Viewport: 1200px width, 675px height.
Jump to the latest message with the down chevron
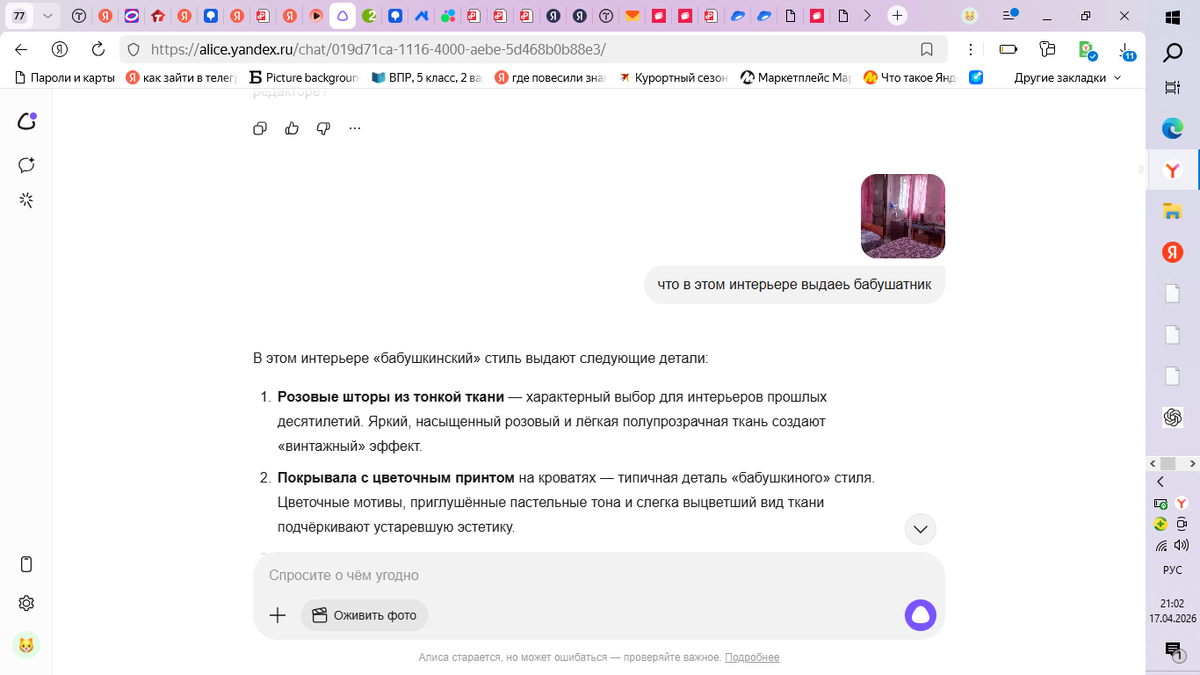point(920,529)
